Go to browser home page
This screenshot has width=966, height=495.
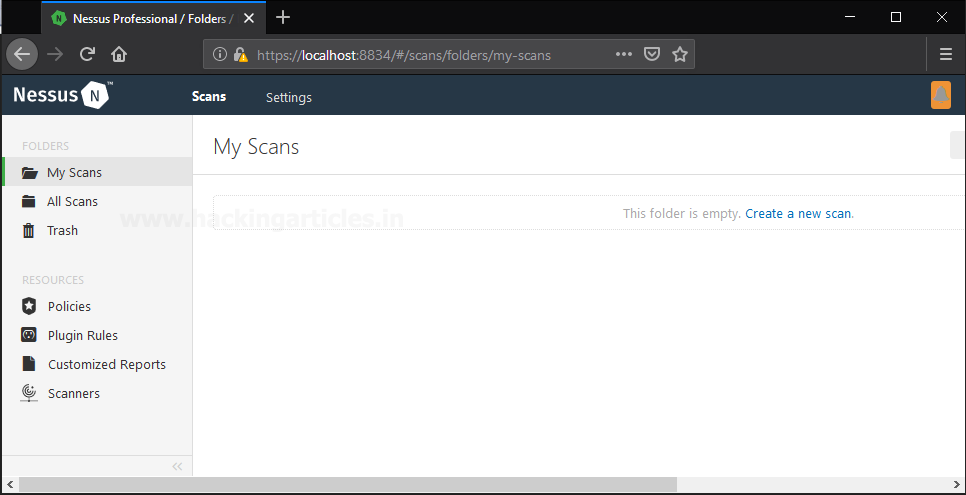[x=119, y=54]
